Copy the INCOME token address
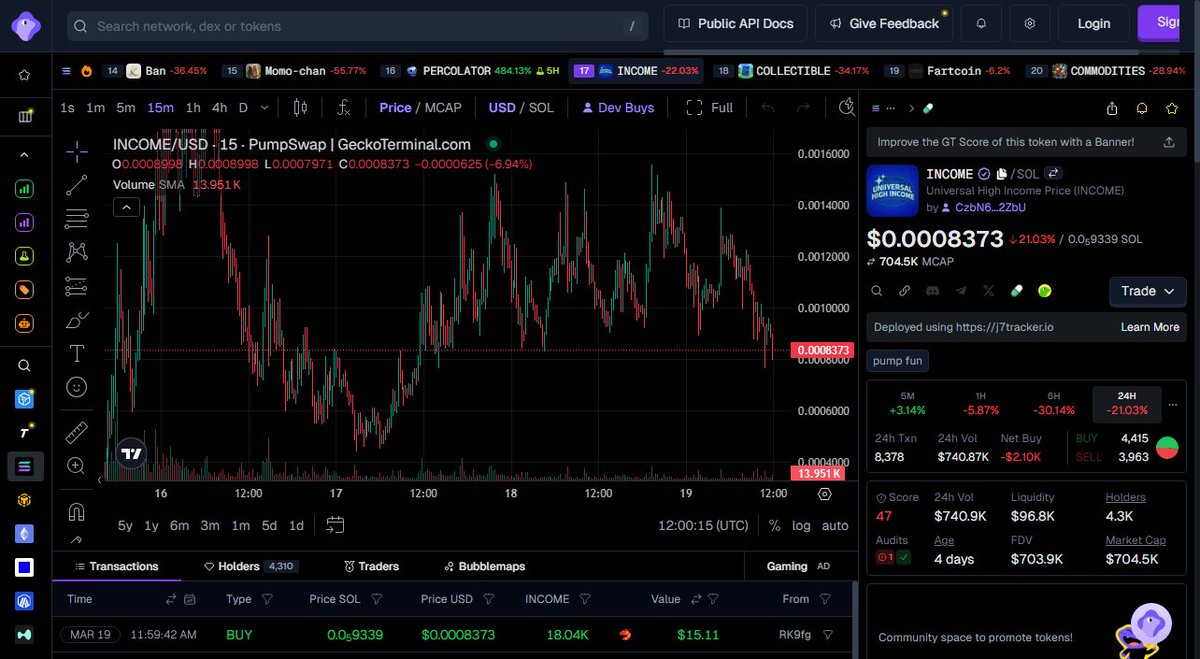Viewport: 1200px width, 659px height. 1002,174
